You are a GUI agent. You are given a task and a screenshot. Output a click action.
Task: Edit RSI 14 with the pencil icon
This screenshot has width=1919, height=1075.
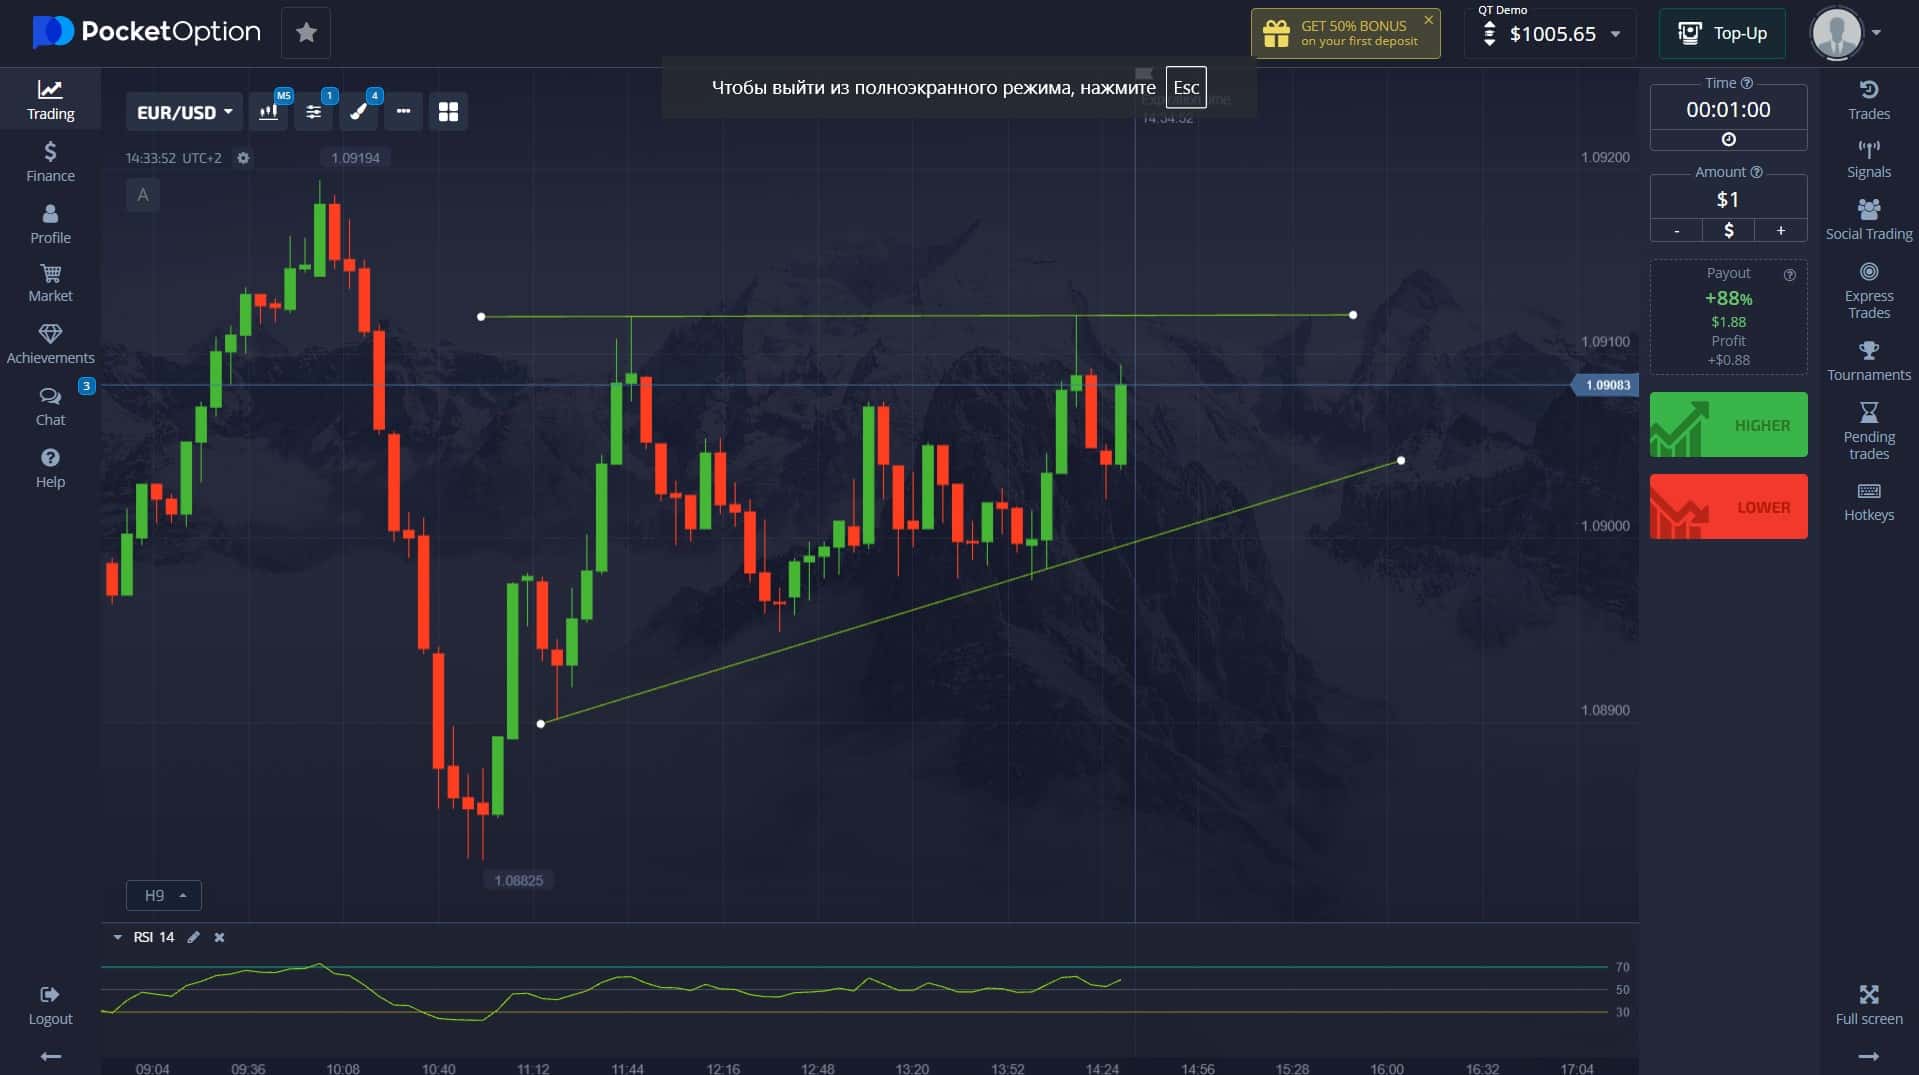click(194, 937)
